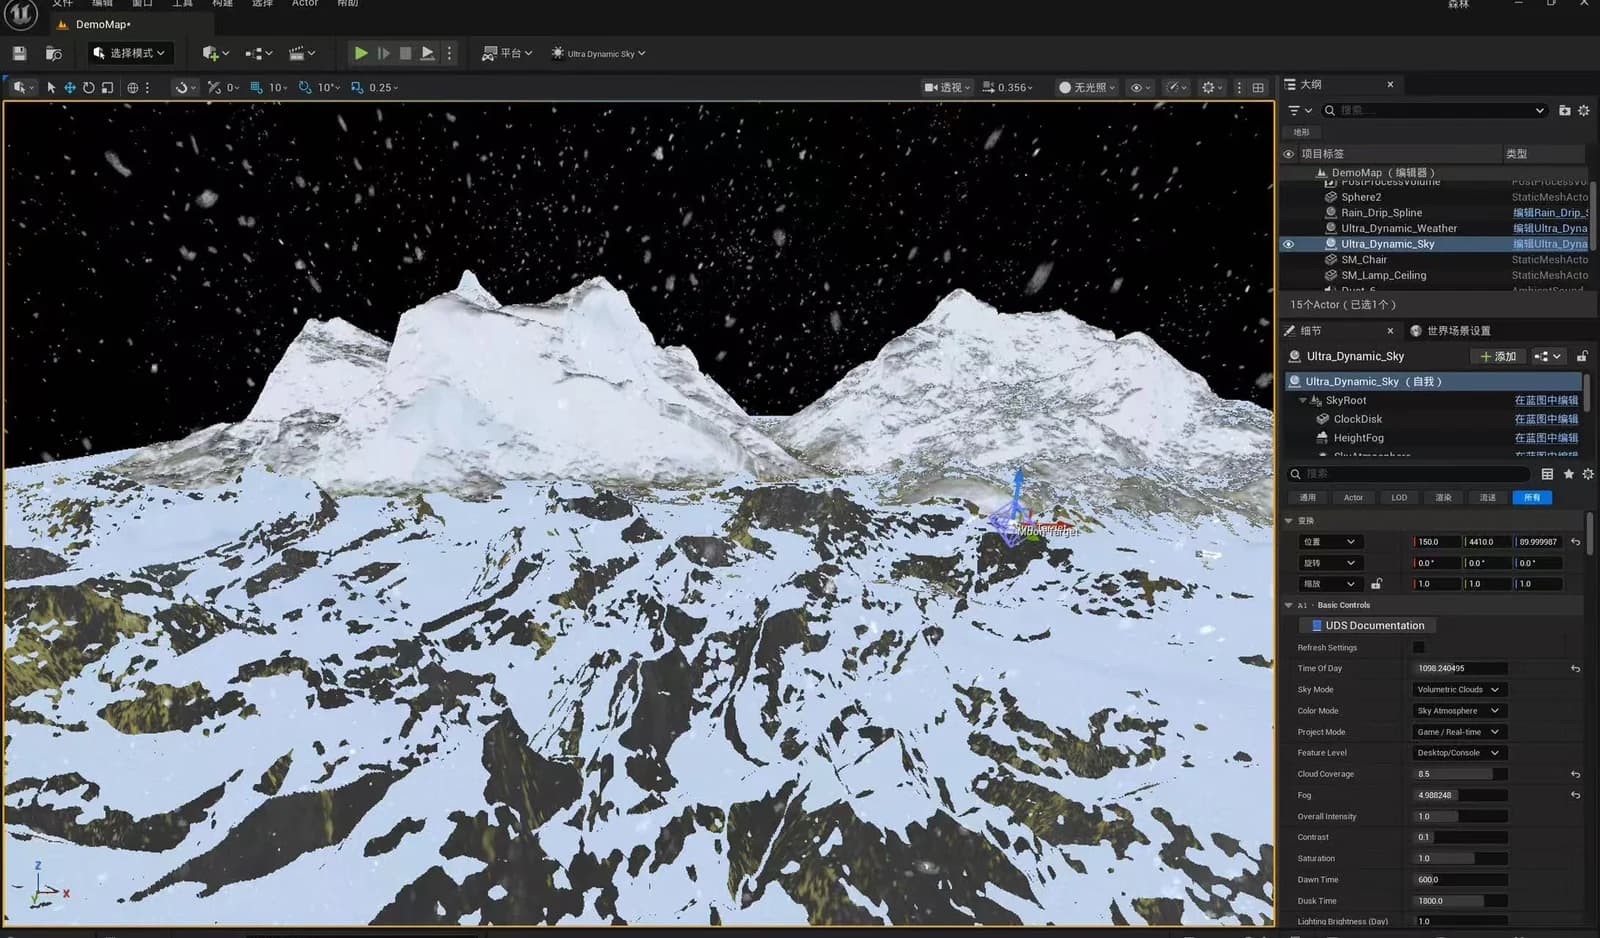
Task: Activate the scale gizmo tool
Action: pyautogui.click(x=107, y=88)
